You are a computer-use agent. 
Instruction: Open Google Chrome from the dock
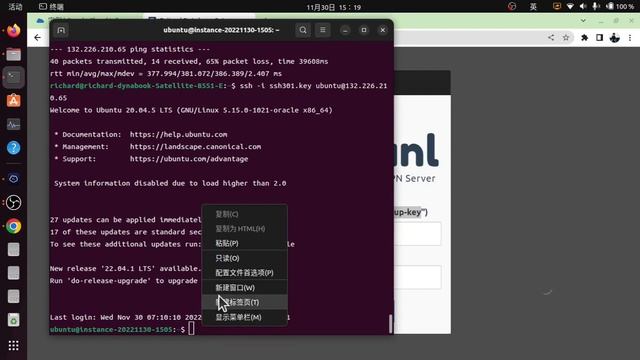13,226
